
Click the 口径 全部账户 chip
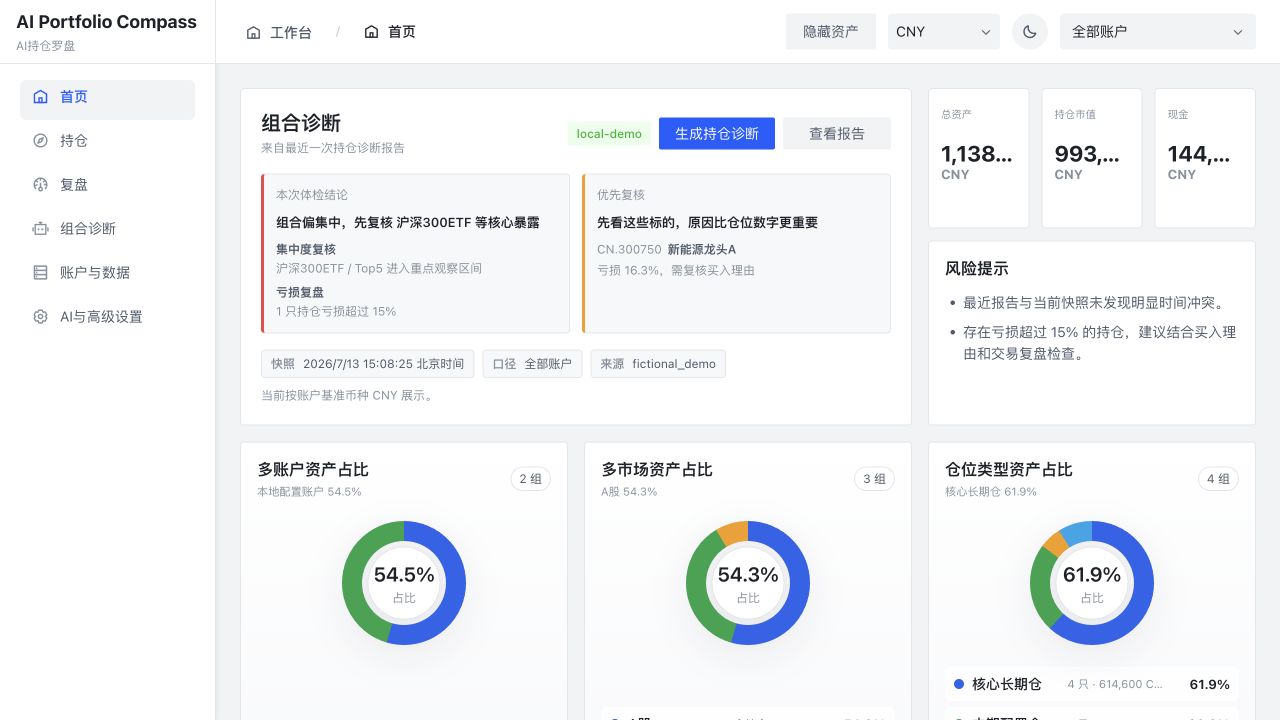tap(532, 364)
